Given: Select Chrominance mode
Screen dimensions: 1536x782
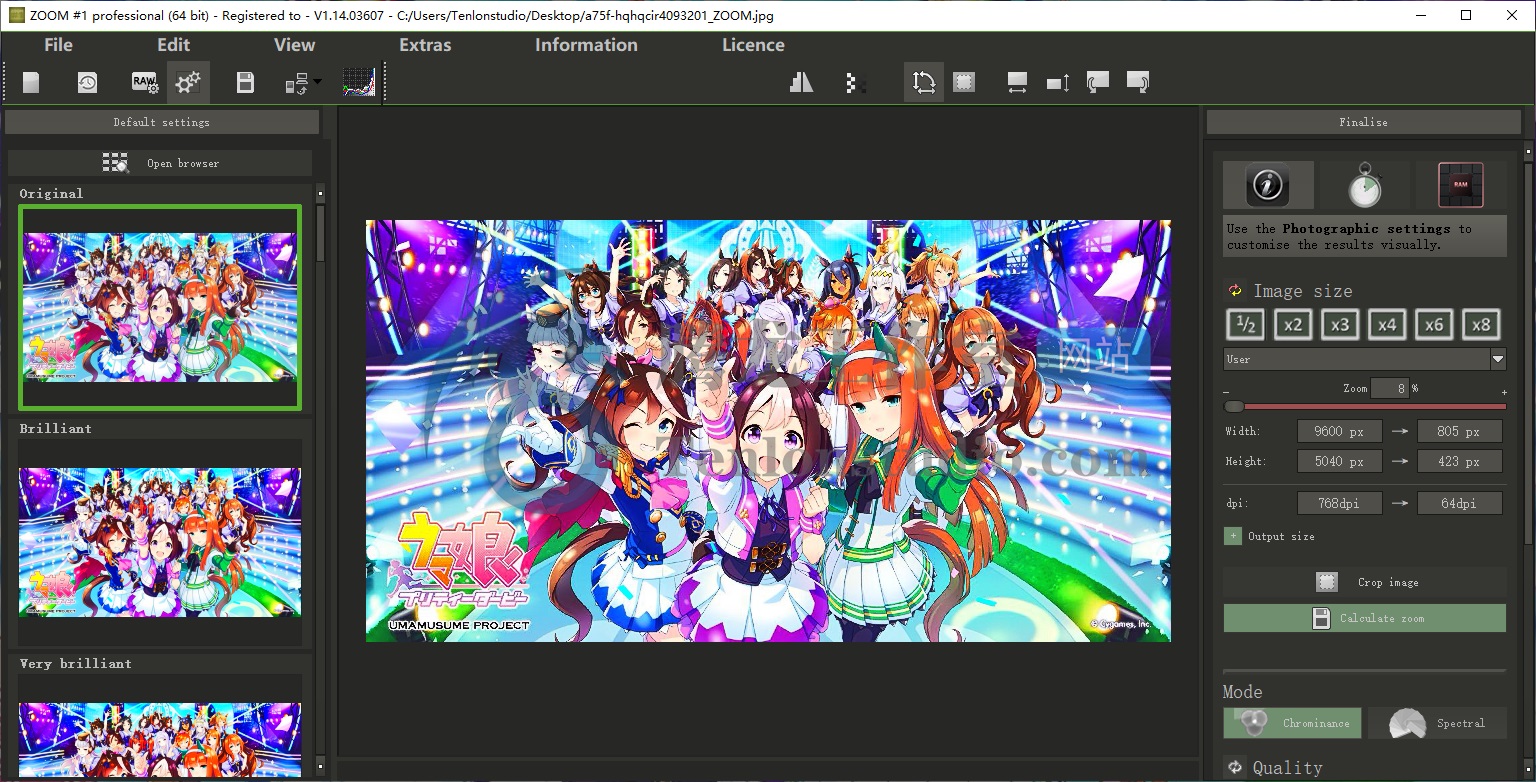Looking at the screenshot, I should [x=1292, y=723].
